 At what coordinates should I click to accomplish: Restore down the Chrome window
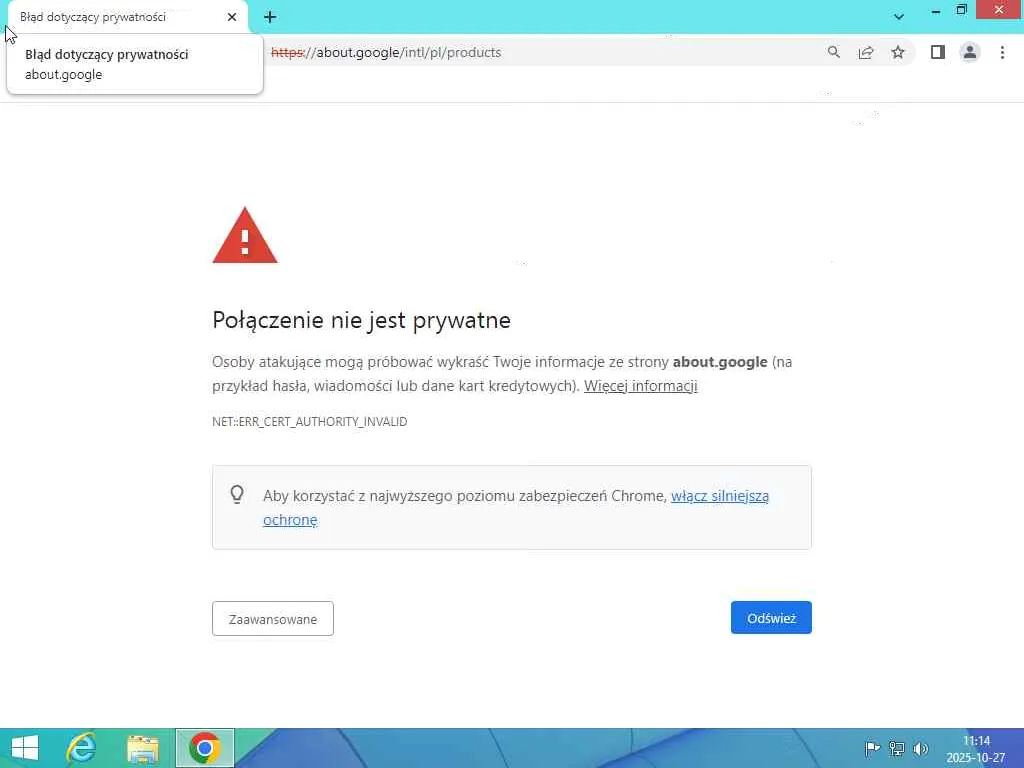(961, 10)
